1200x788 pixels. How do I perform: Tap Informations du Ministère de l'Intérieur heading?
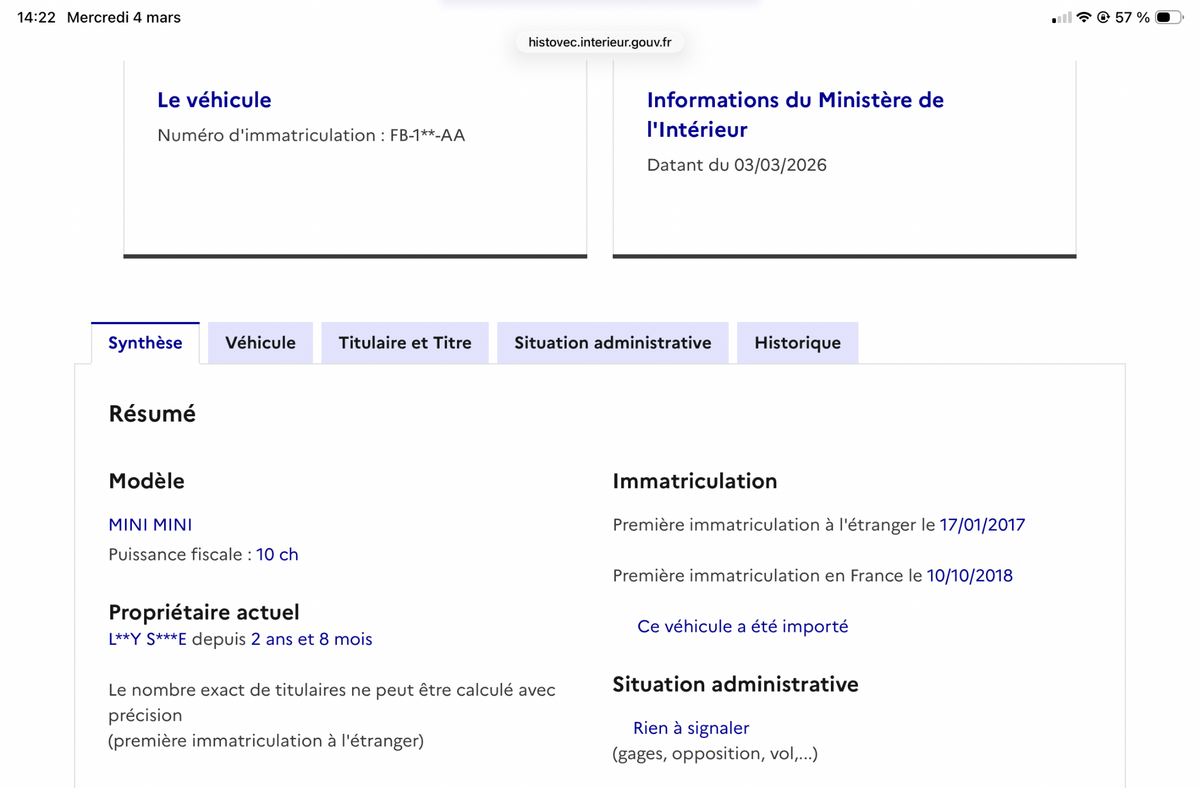click(x=795, y=114)
